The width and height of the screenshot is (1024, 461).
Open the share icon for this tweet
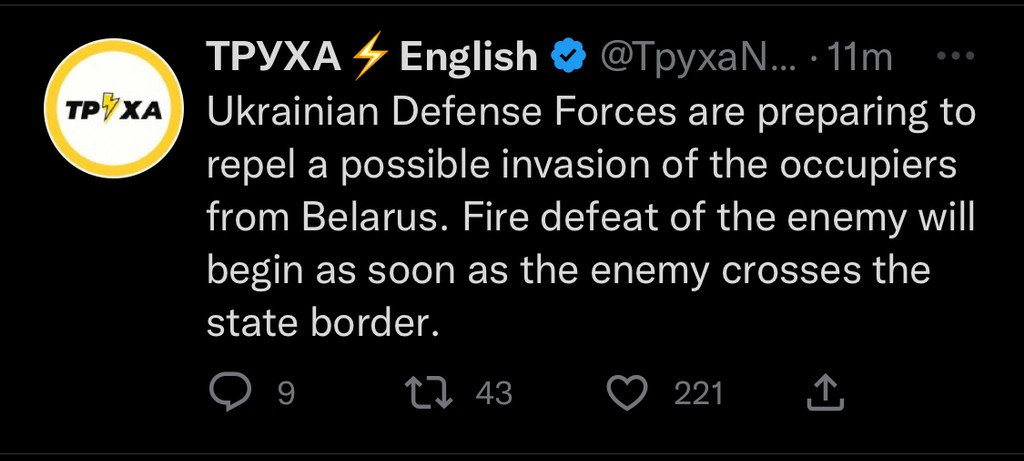[x=826, y=393]
